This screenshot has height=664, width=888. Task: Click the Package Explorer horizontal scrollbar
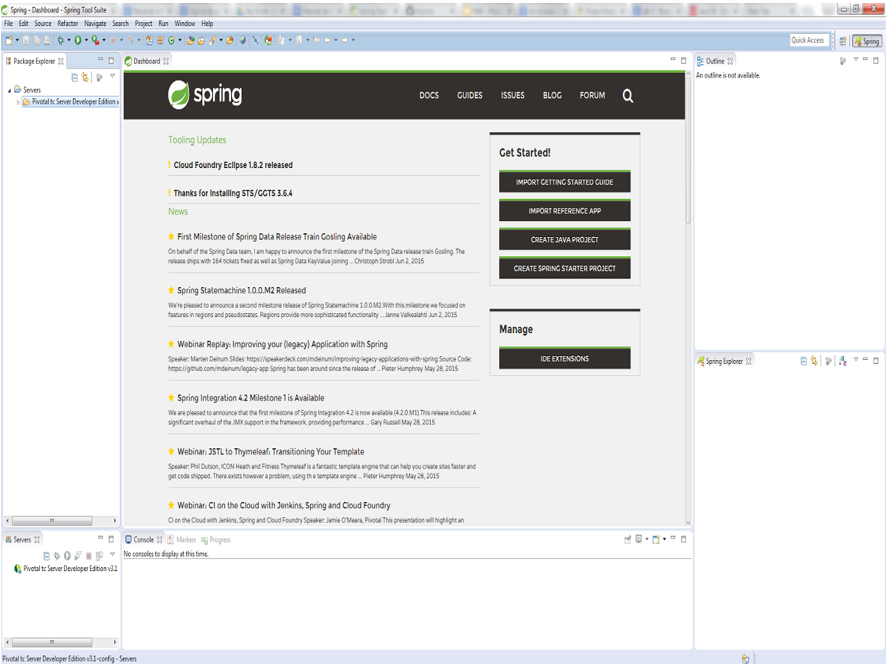click(52, 521)
